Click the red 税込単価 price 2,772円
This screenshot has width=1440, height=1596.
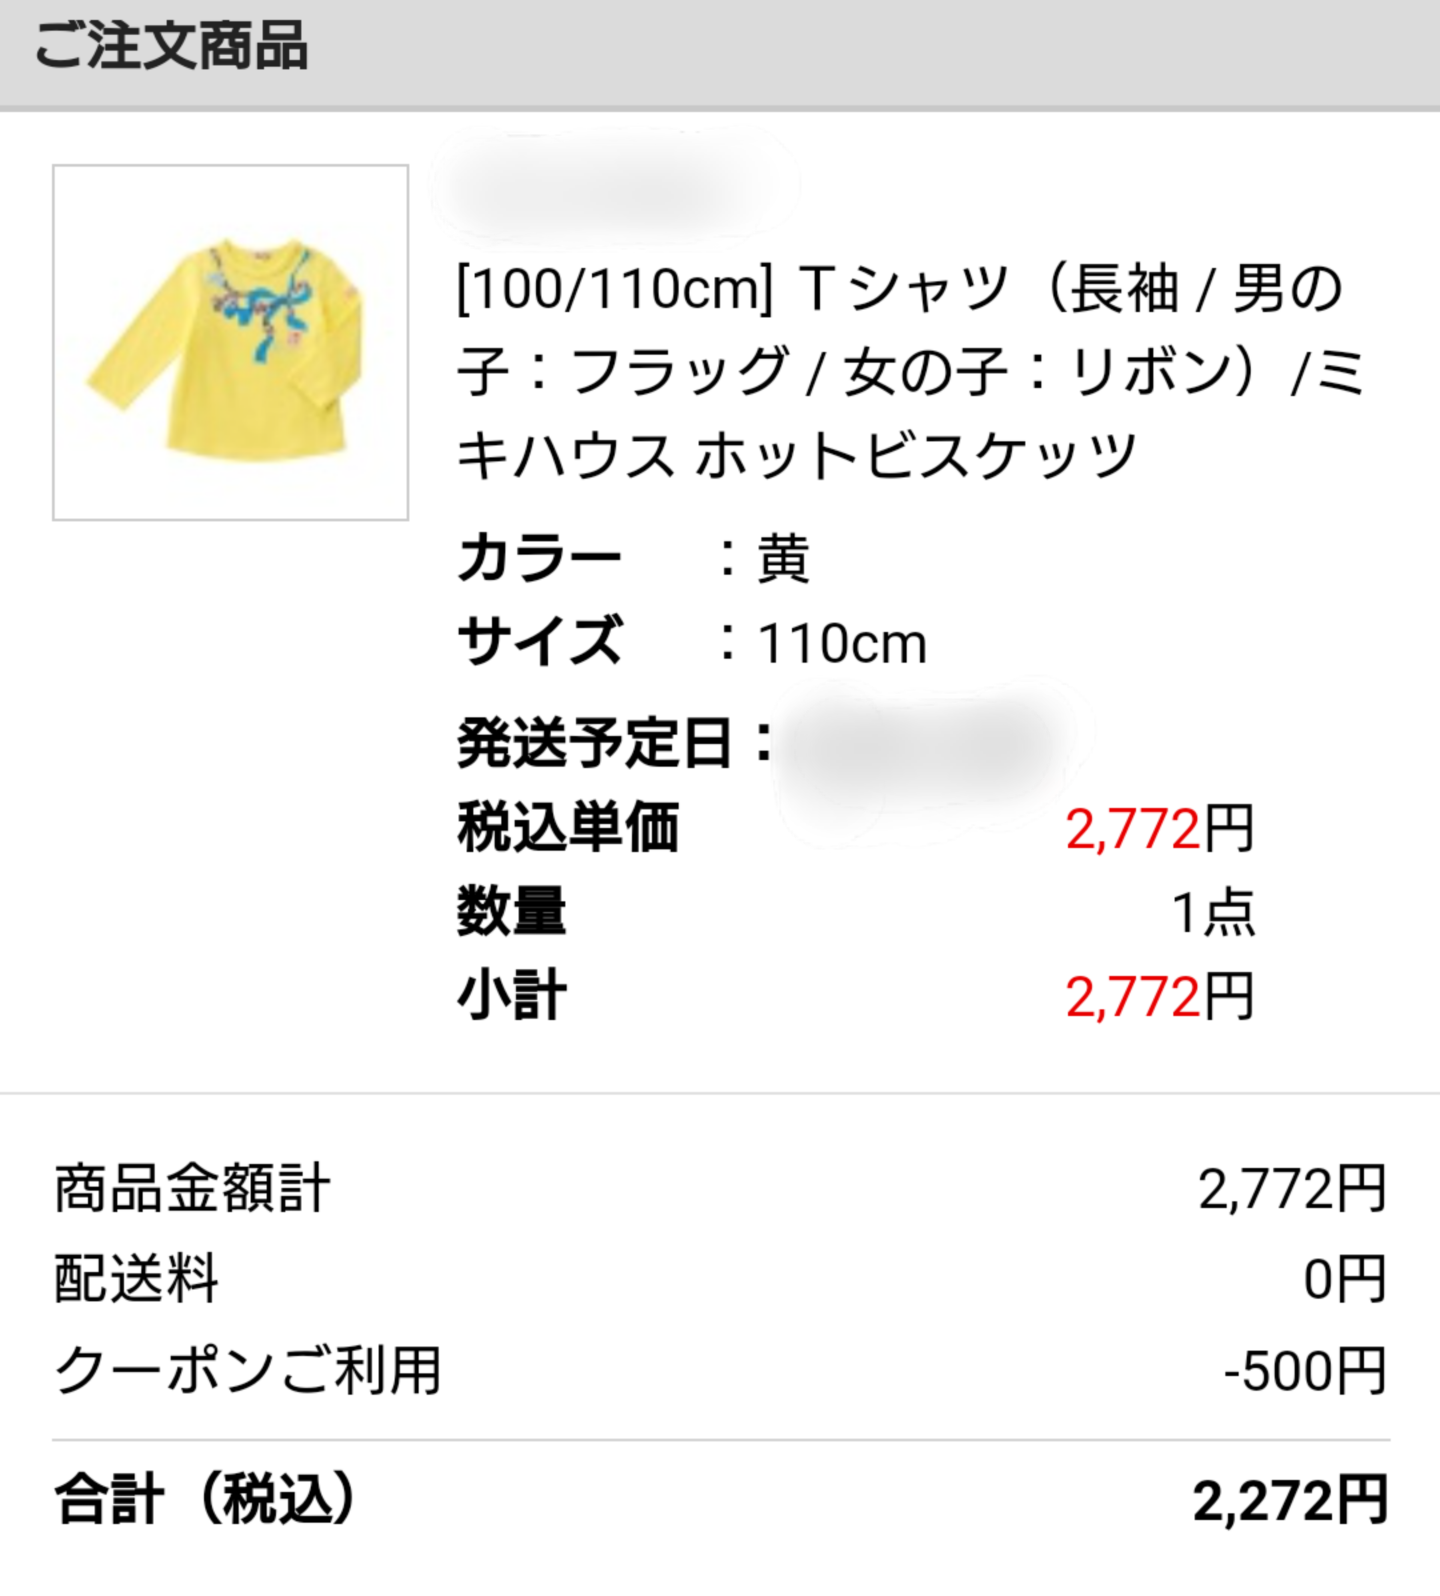click(1158, 829)
